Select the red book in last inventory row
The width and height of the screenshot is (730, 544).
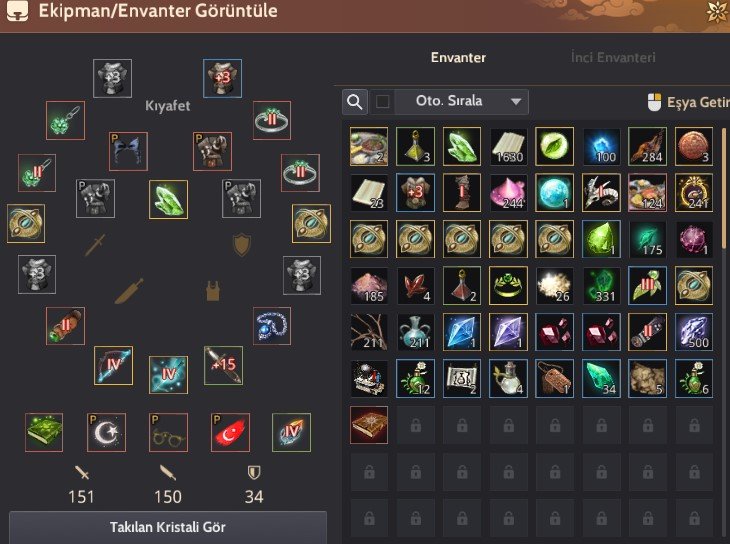[x=369, y=425]
